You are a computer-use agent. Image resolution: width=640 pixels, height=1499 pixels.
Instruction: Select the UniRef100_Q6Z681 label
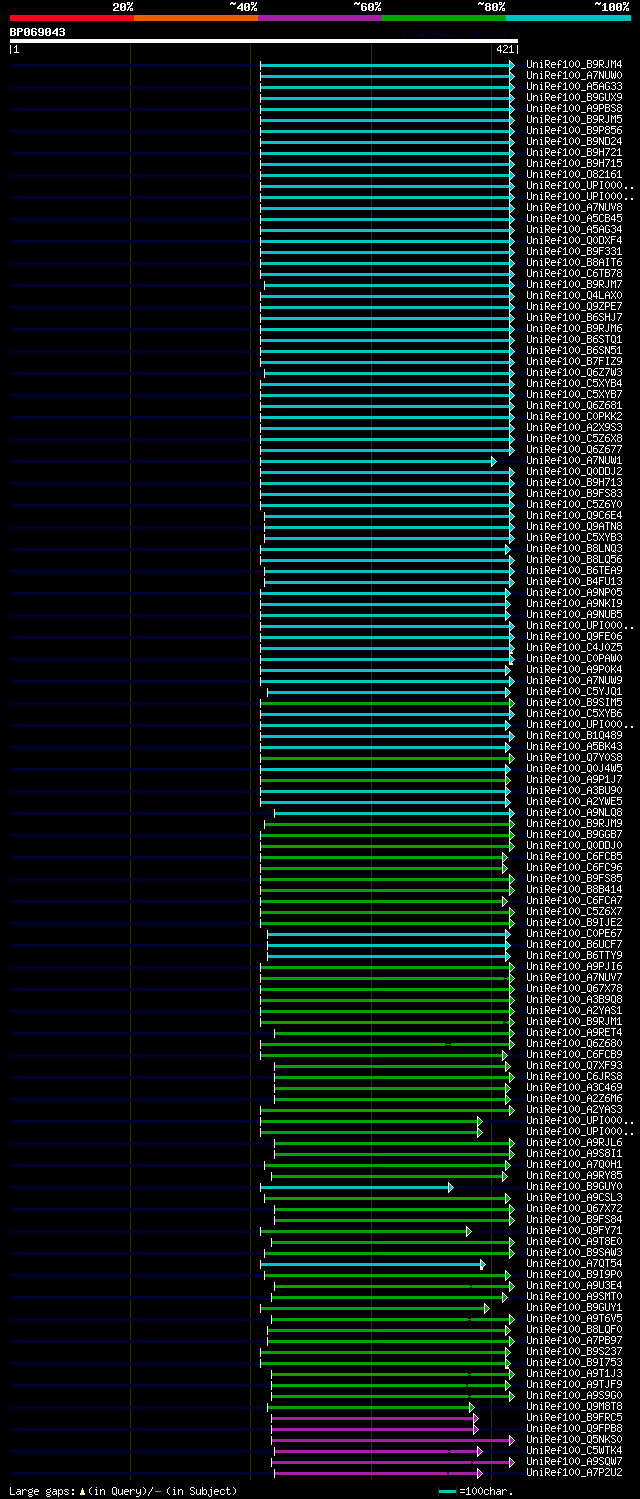(x=574, y=405)
